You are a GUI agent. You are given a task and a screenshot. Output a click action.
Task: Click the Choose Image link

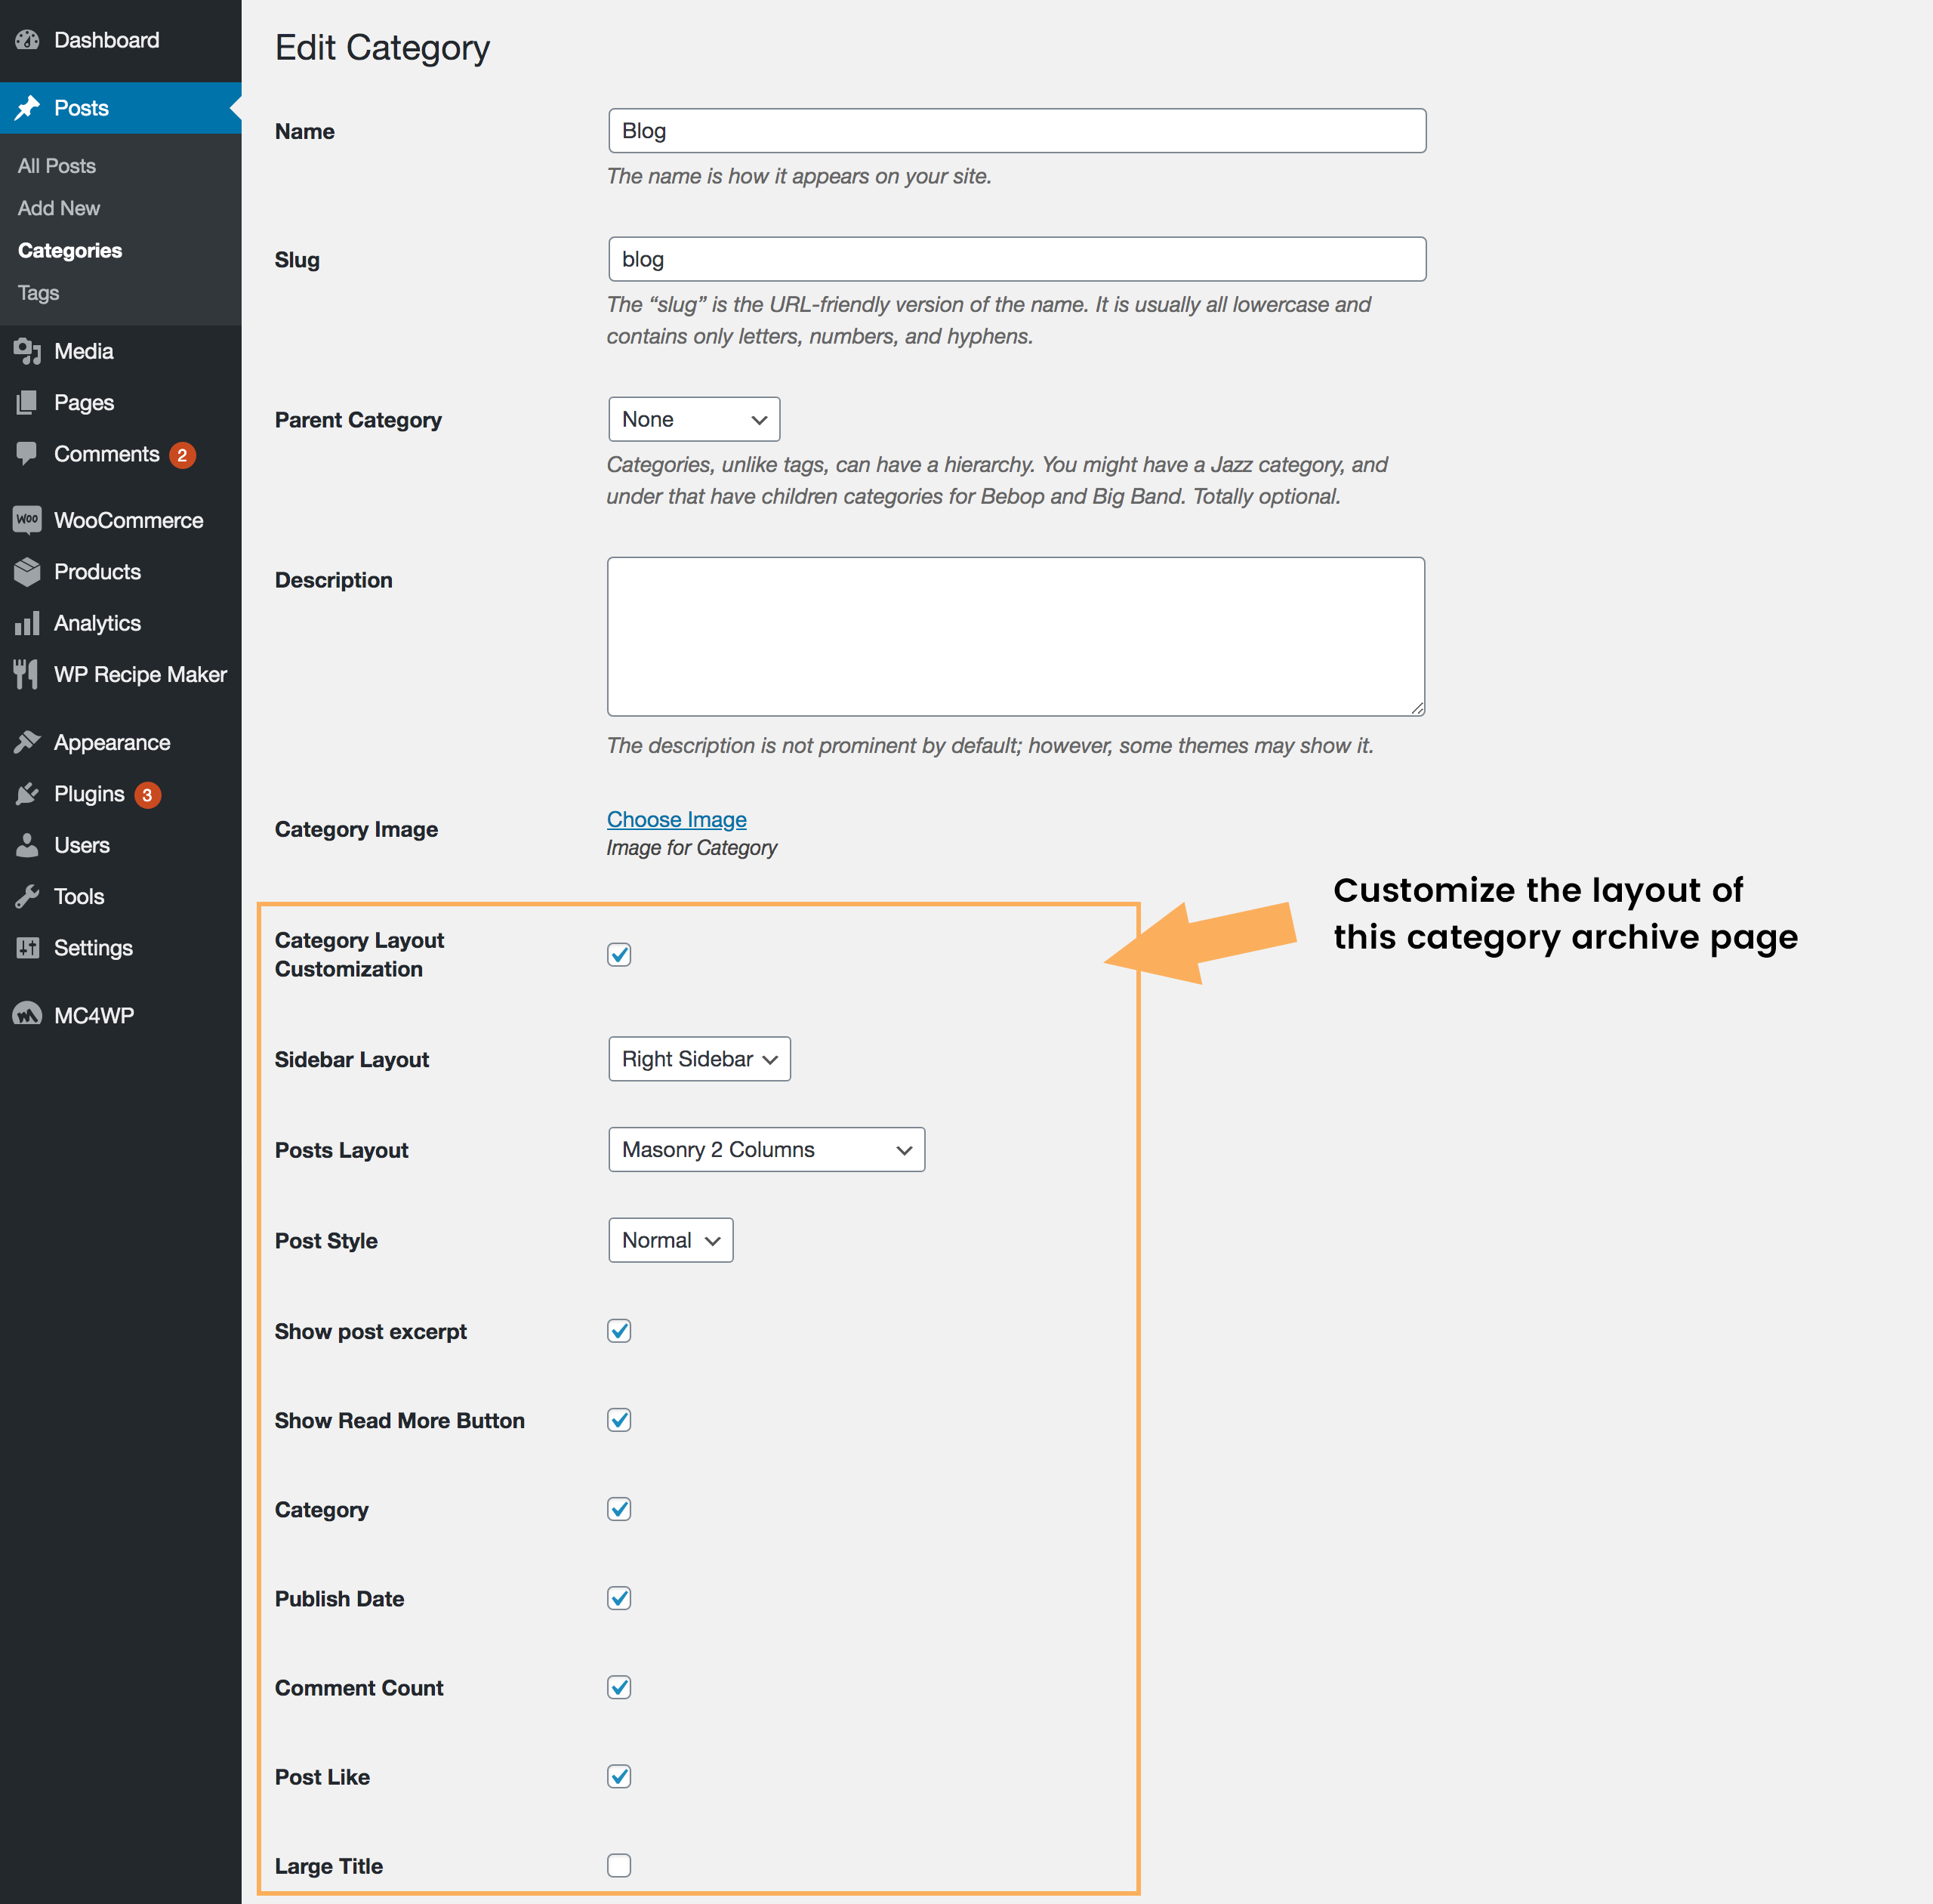[676, 819]
